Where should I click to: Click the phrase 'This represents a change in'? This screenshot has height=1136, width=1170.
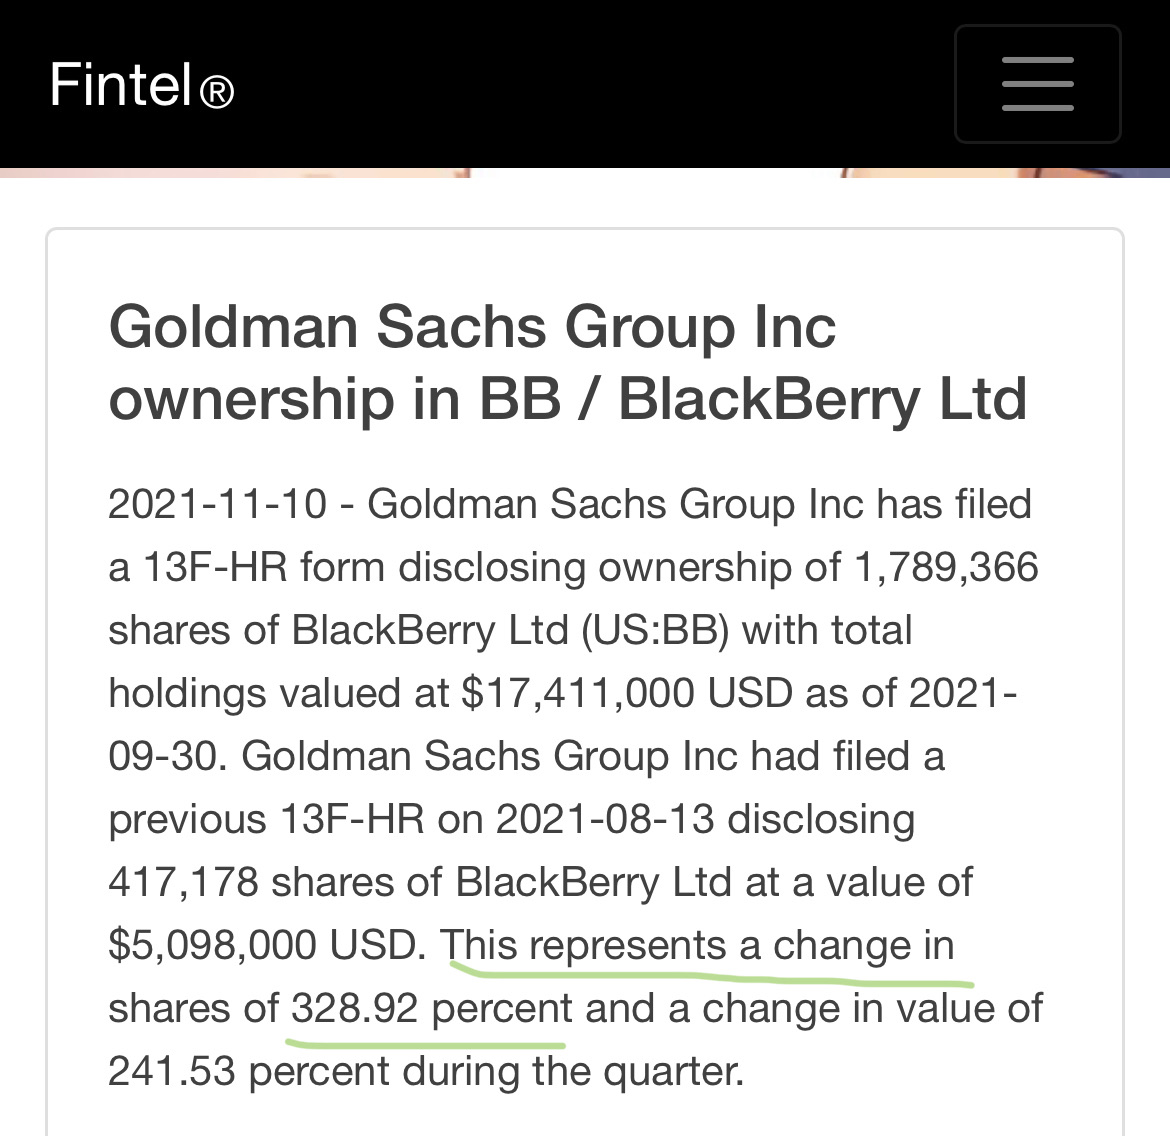coord(697,946)
